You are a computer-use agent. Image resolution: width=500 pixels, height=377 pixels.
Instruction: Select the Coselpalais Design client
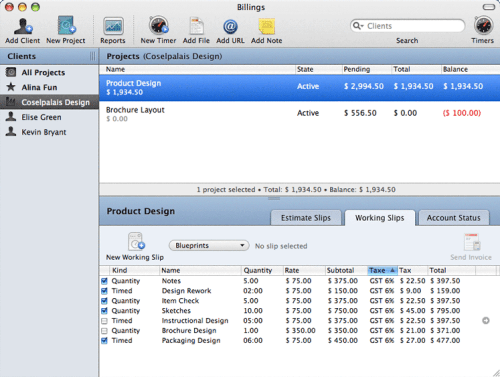(49, 102)
